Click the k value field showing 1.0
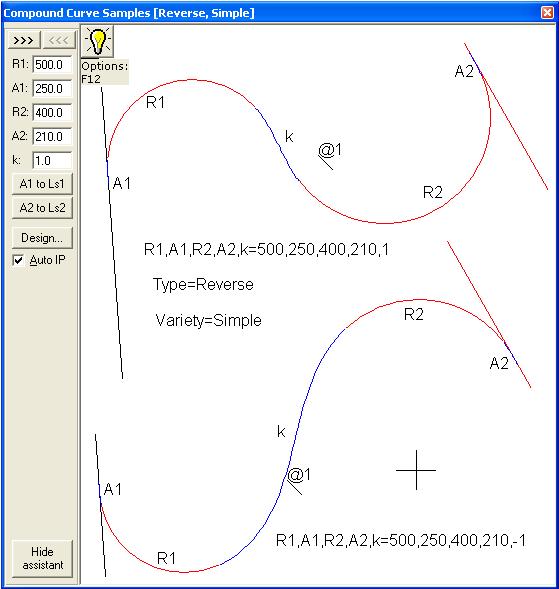 (x=52, y=161)
